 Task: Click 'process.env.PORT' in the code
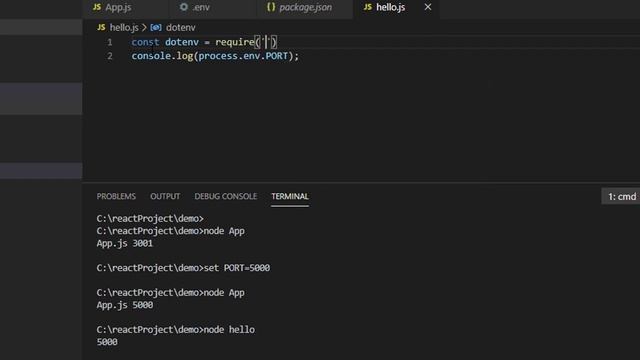[x=243, y=56]
